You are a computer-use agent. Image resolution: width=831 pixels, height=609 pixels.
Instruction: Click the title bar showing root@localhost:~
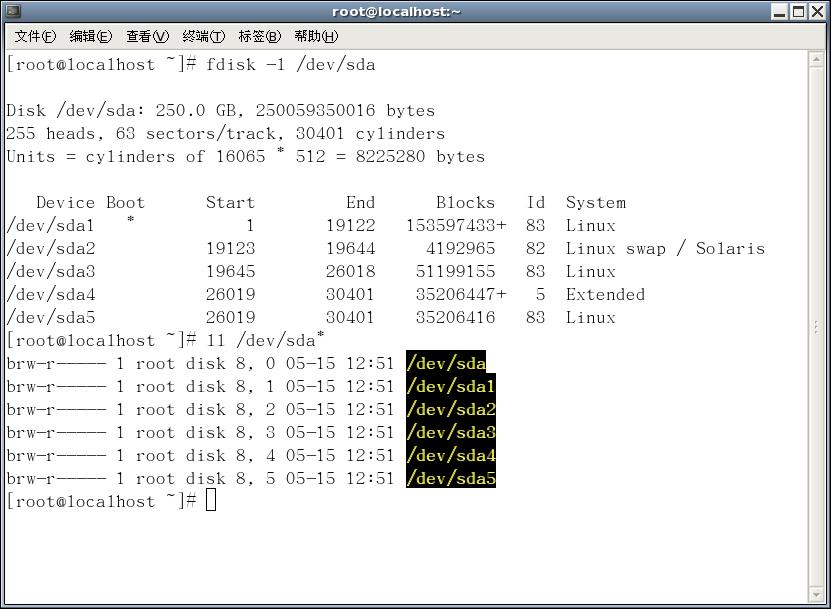click(395, 11)
